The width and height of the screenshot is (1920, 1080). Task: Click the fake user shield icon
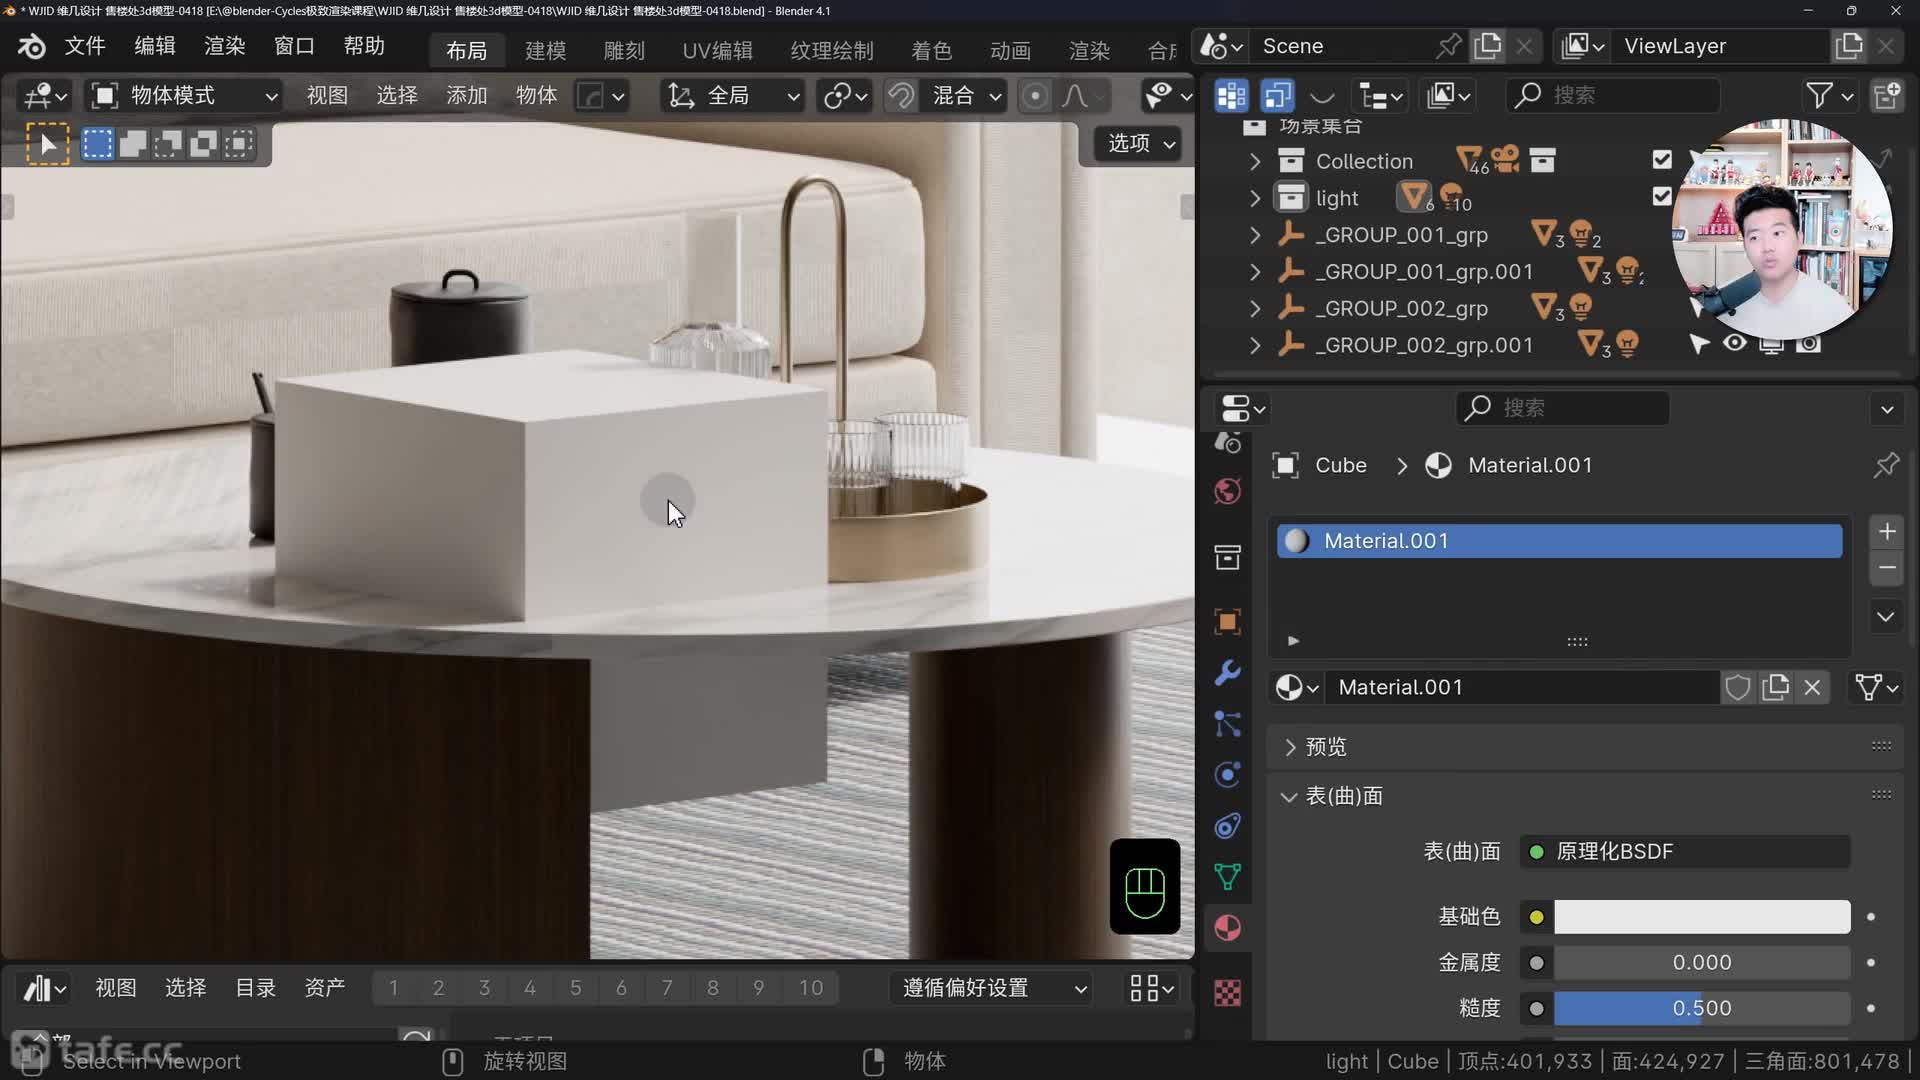[x=1738, y=688]
